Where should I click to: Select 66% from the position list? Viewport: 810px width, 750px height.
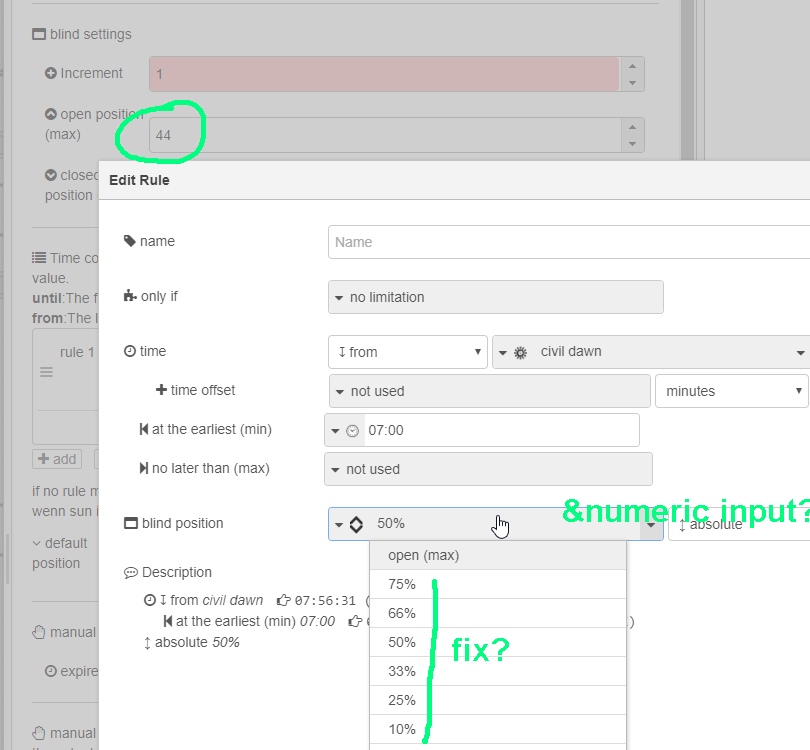tap(498, 613)
